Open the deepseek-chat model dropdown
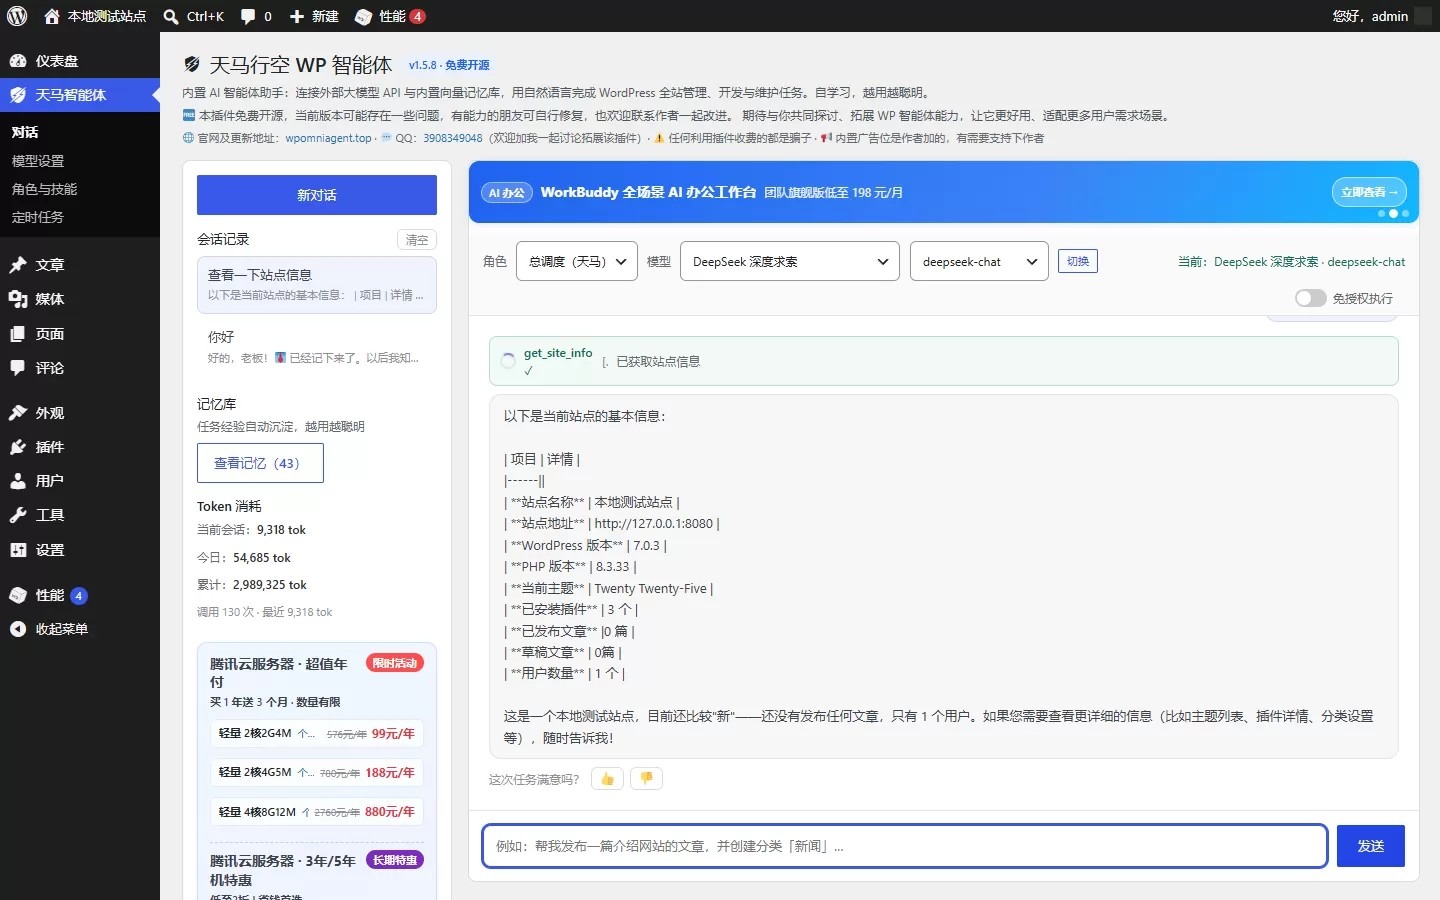Viewport: 1440px width, 900px height. (979, 261)
